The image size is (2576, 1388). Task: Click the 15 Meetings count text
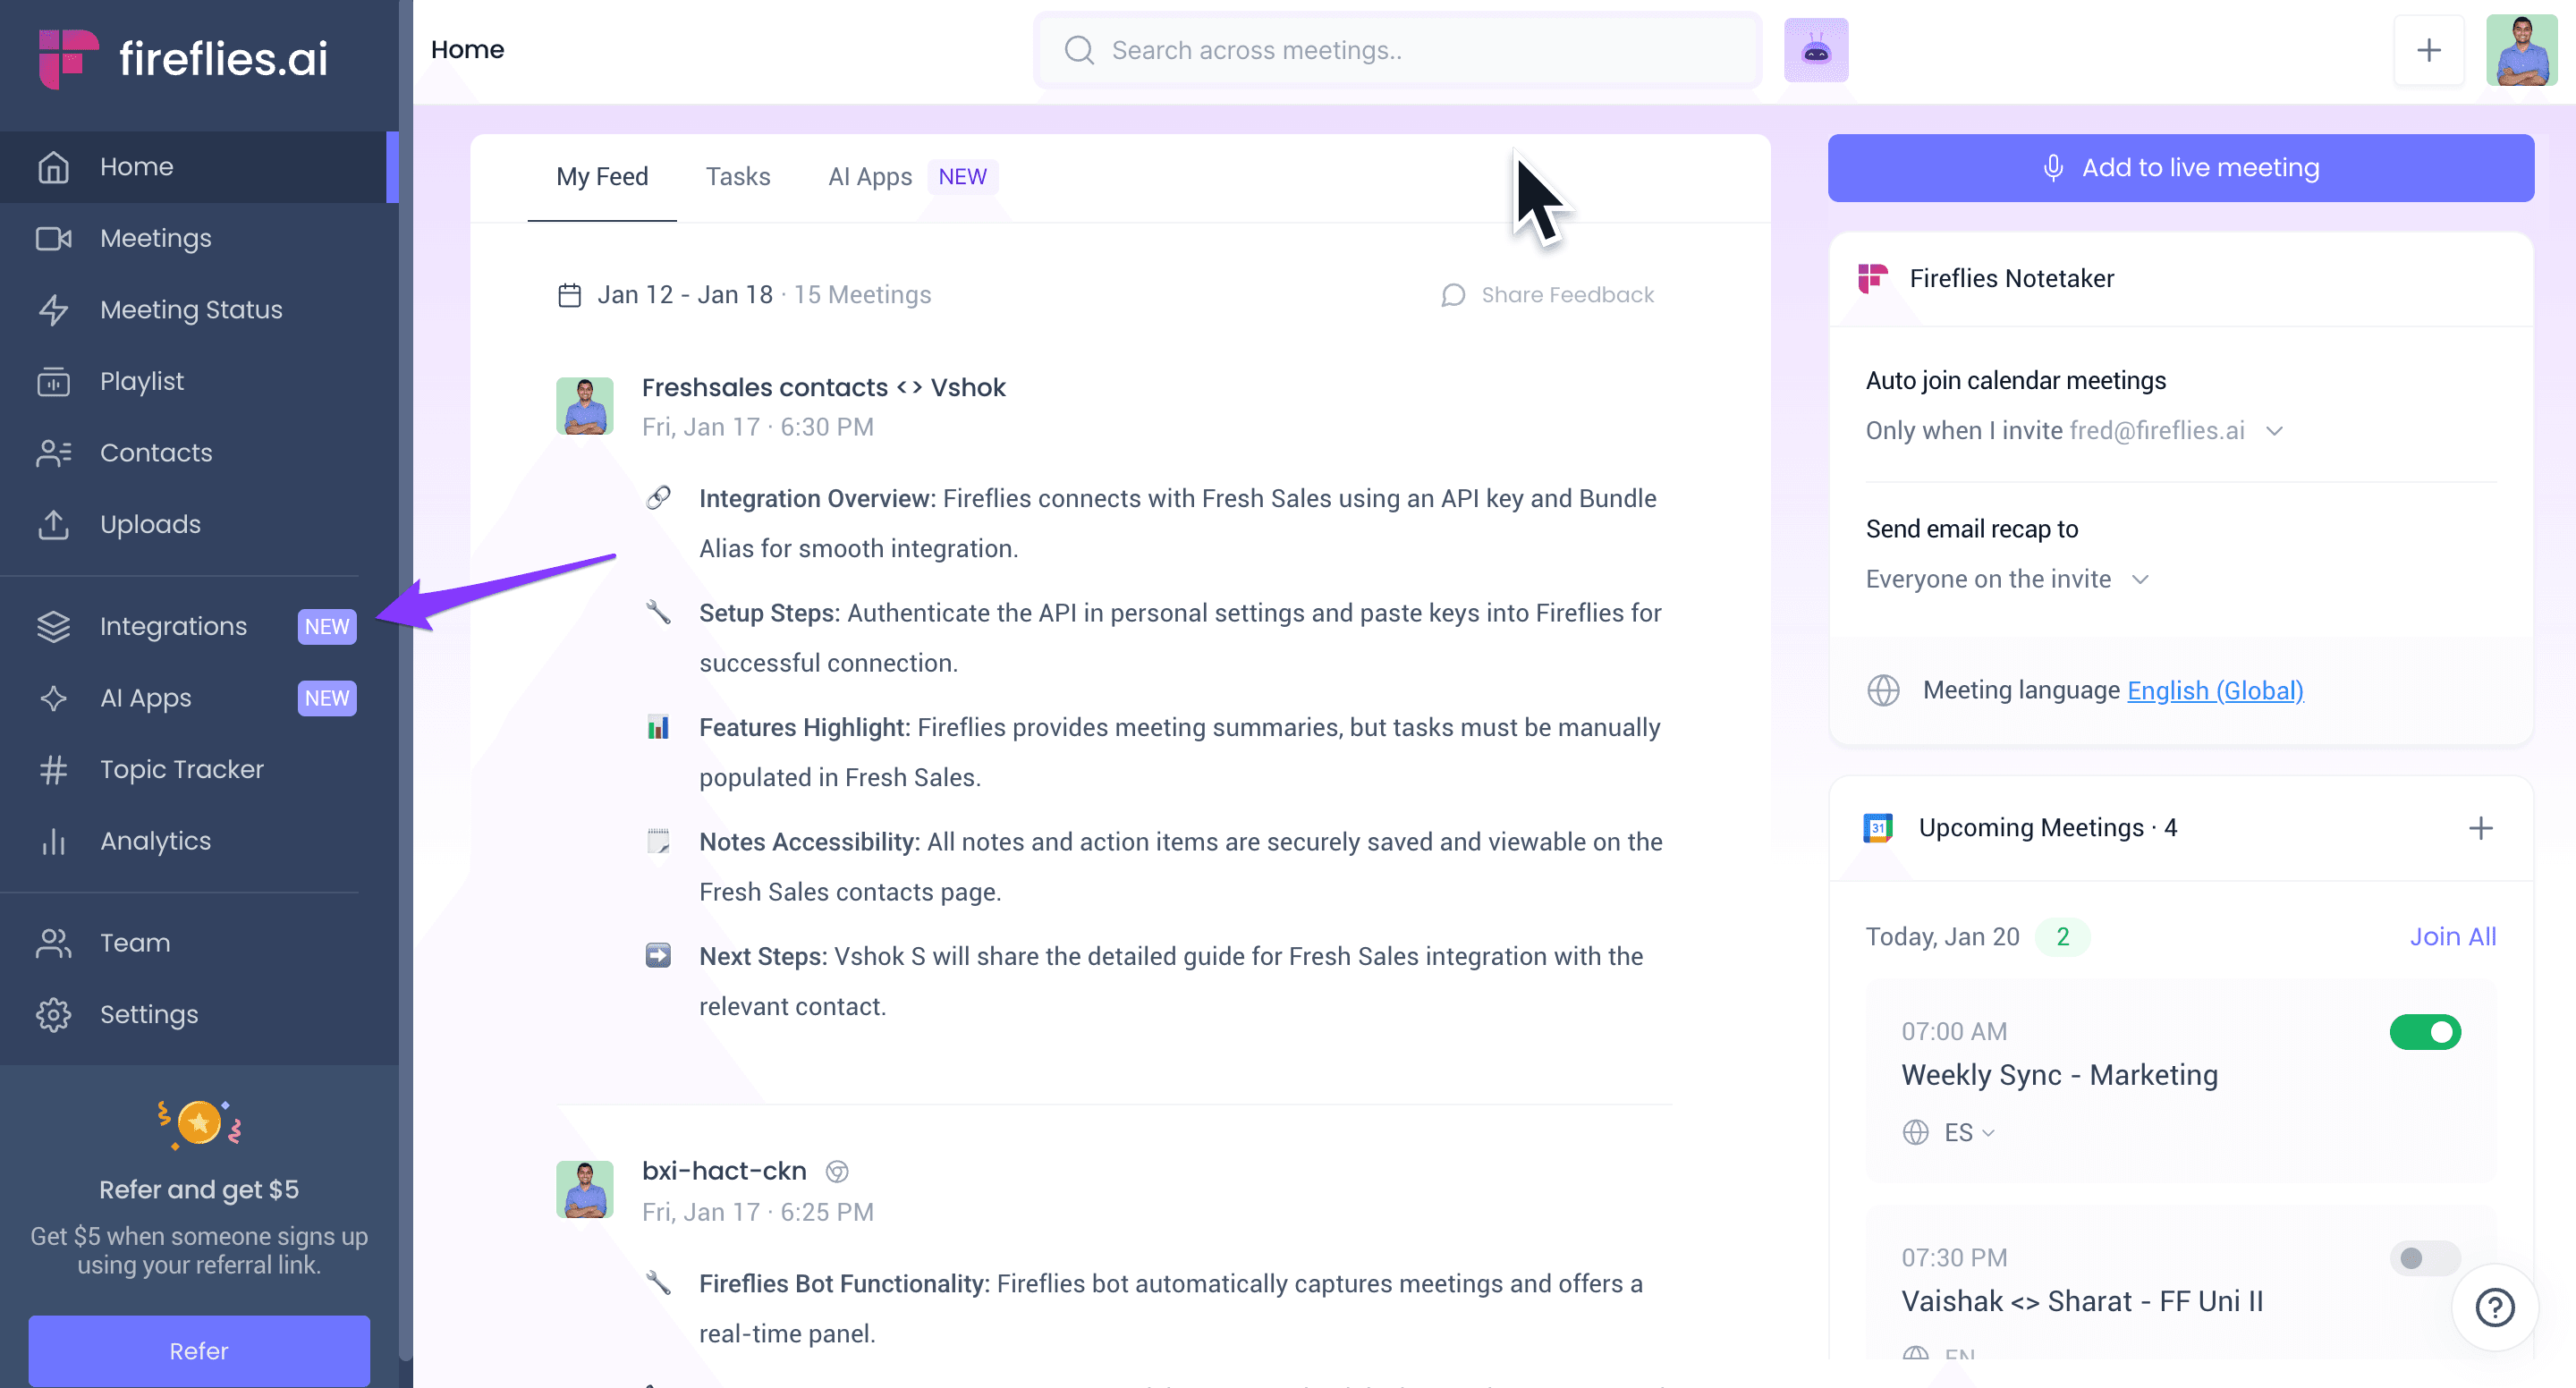click(x=862, y=295)
